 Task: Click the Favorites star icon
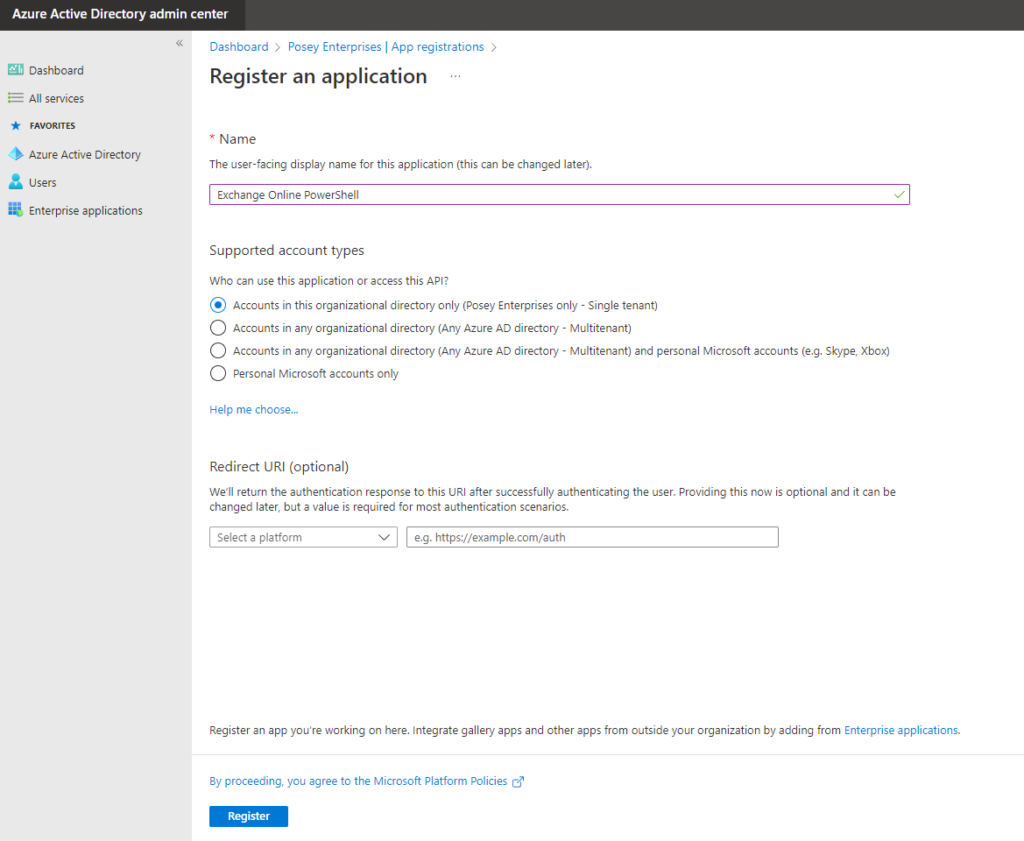(x=16, y=125)
